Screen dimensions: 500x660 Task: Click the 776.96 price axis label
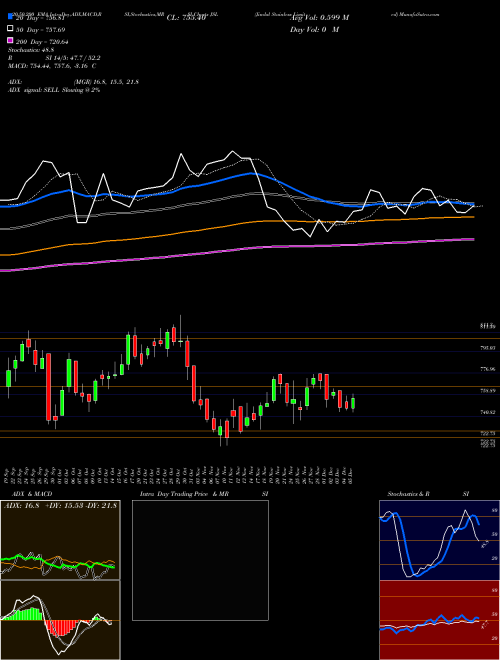(488, 369)
